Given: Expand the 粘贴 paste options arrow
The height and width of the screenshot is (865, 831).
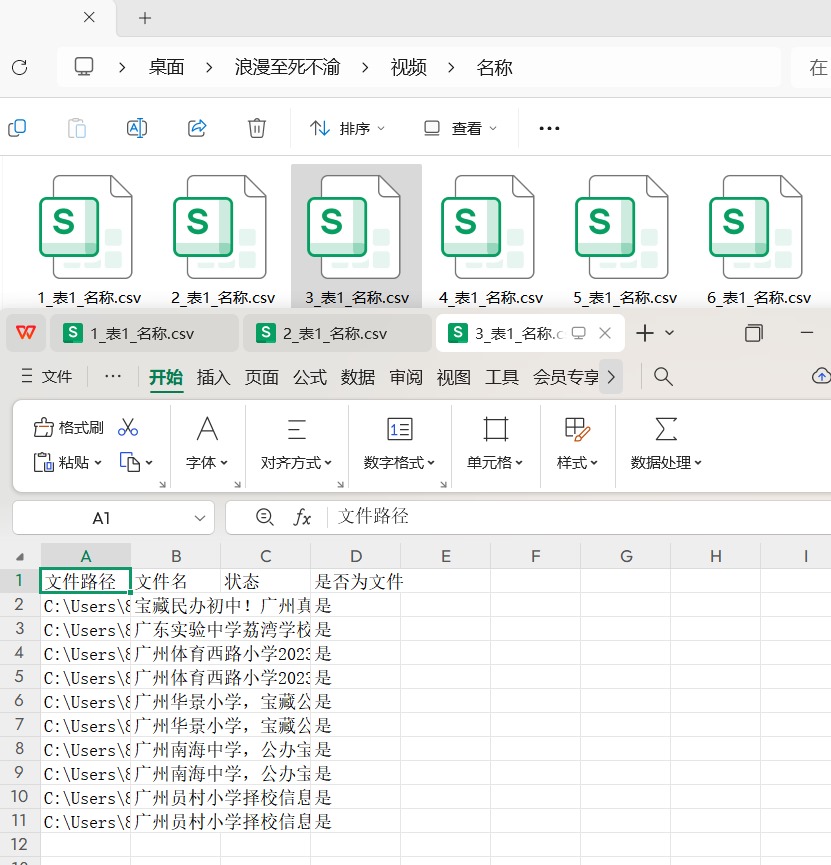Looking at the screenshot, I should (98, 463).
